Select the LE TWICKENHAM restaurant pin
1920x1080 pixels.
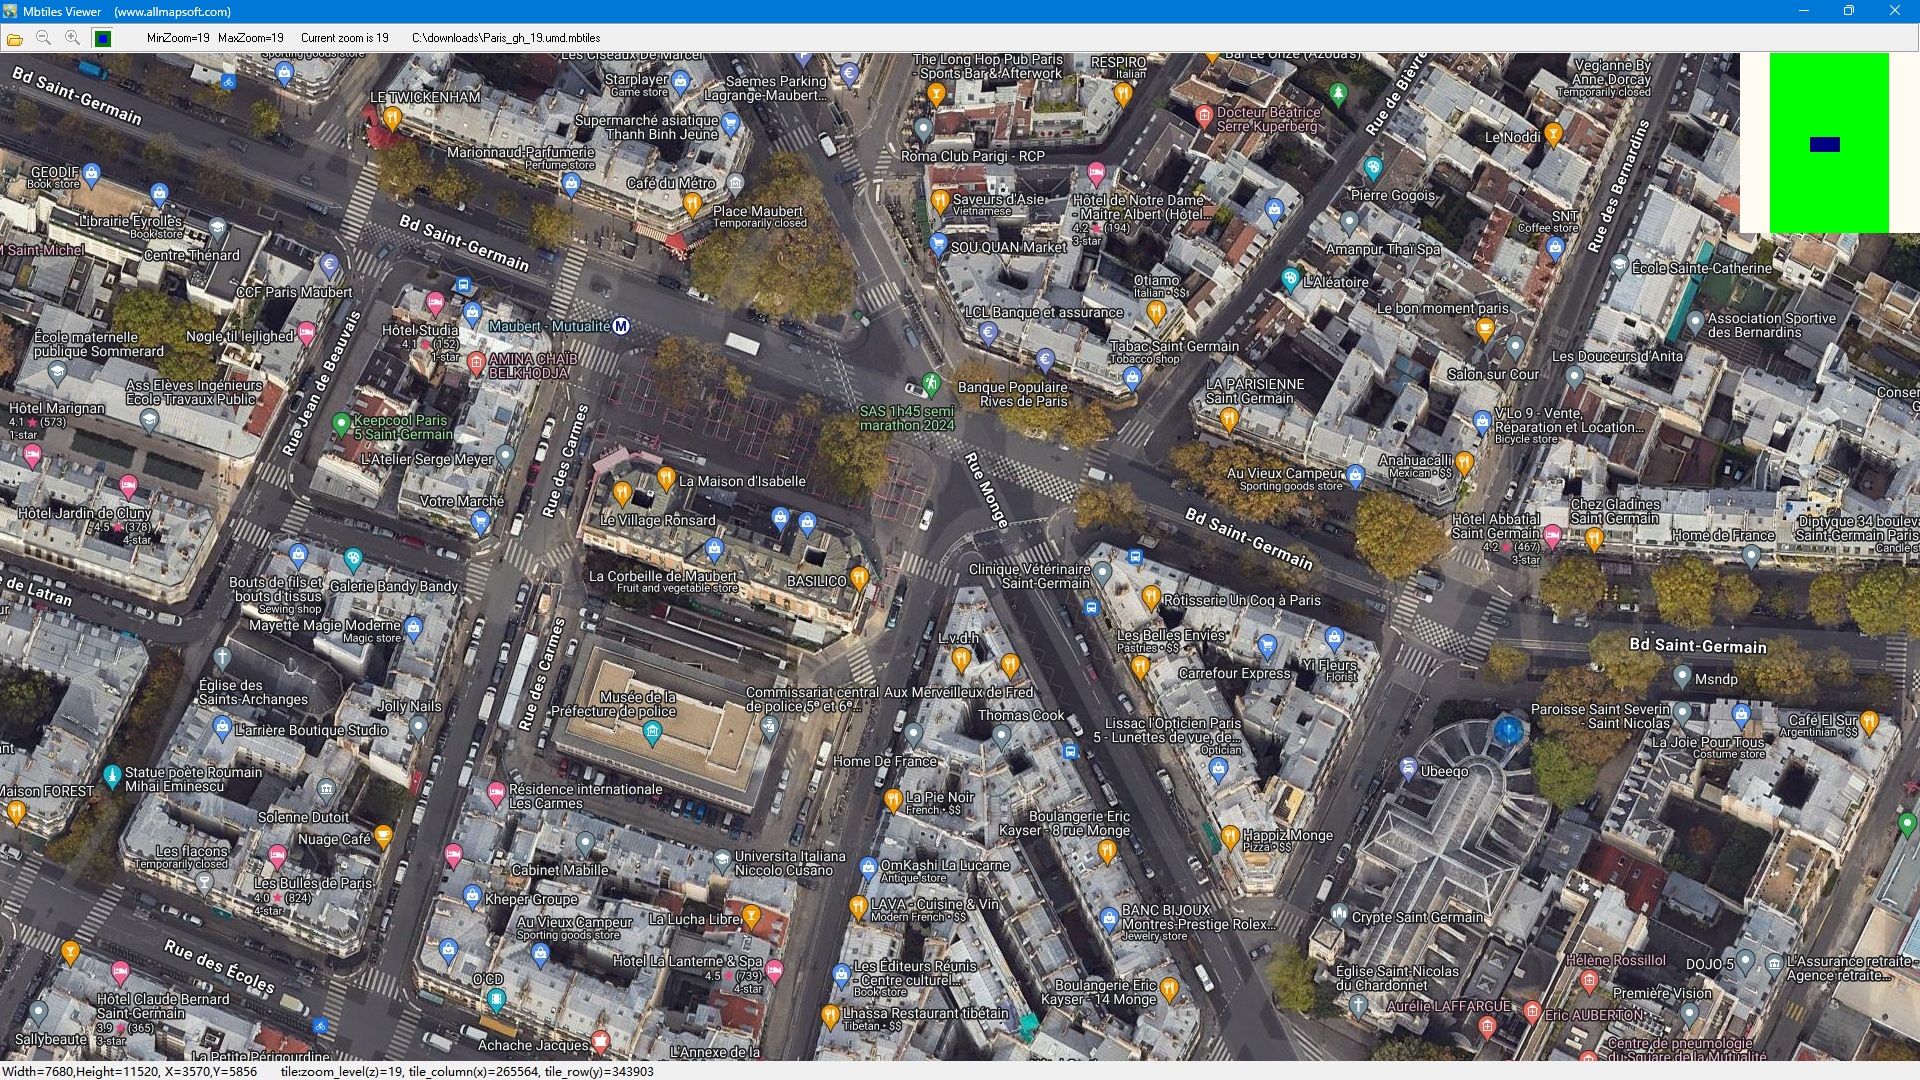(392, 118)
